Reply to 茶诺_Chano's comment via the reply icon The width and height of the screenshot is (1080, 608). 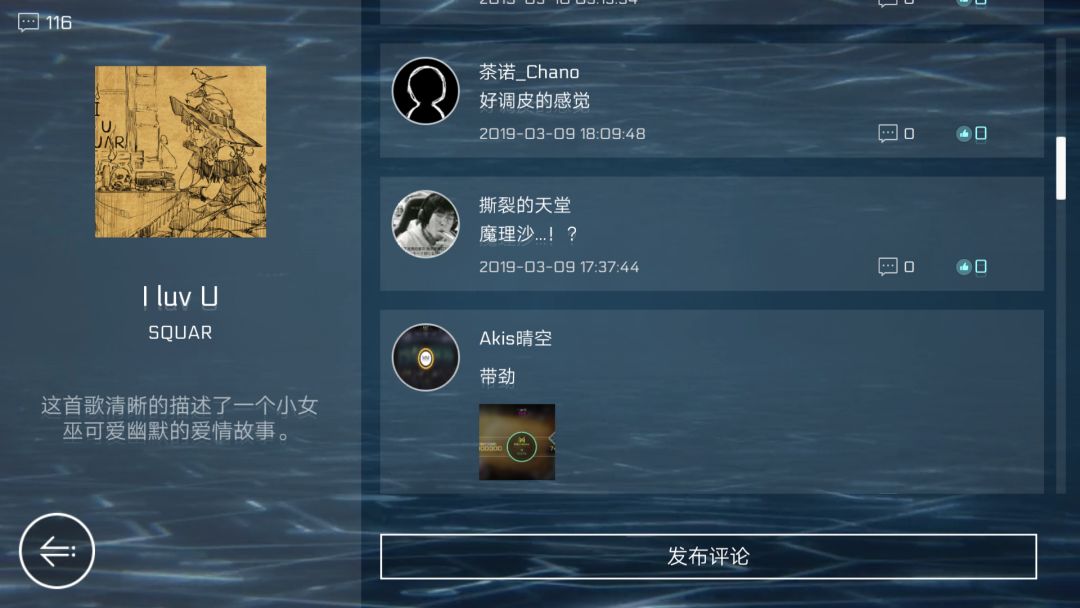pyautogui.click(x=888, y=133)
